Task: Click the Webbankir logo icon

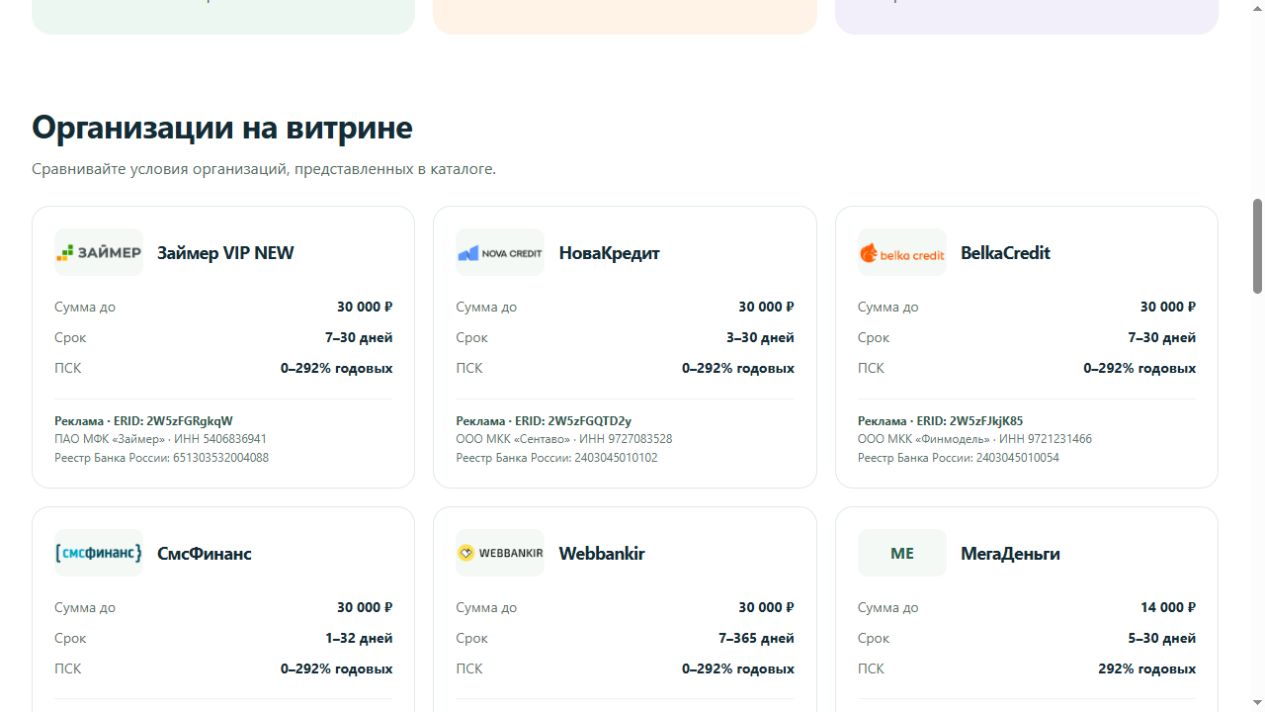Action: [x=500, y=553]
